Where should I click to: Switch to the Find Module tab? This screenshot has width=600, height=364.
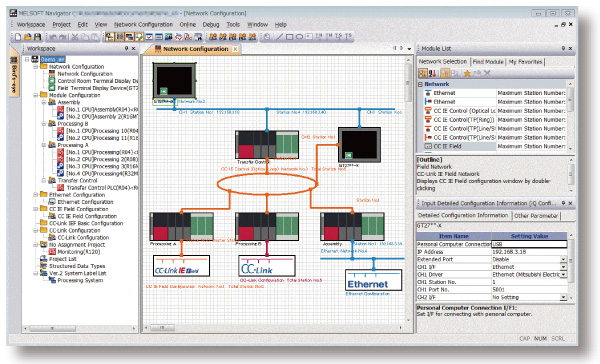488,62
